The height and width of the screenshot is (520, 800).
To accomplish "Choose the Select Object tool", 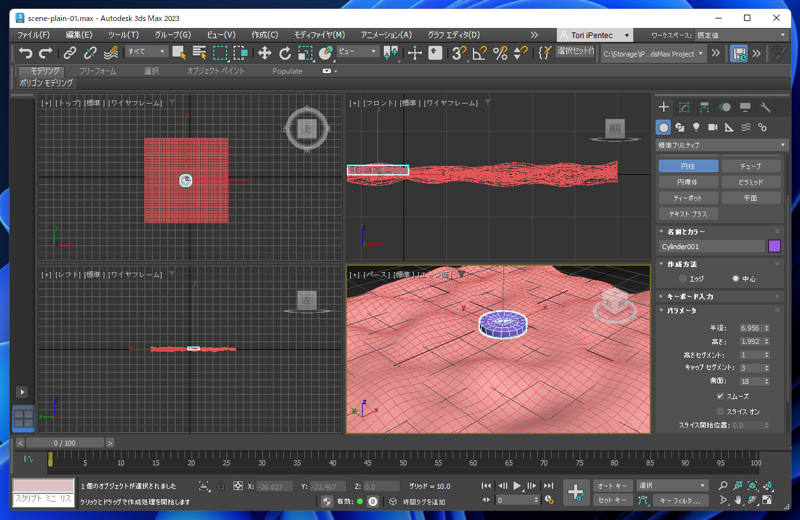I will tap(179, 53).
